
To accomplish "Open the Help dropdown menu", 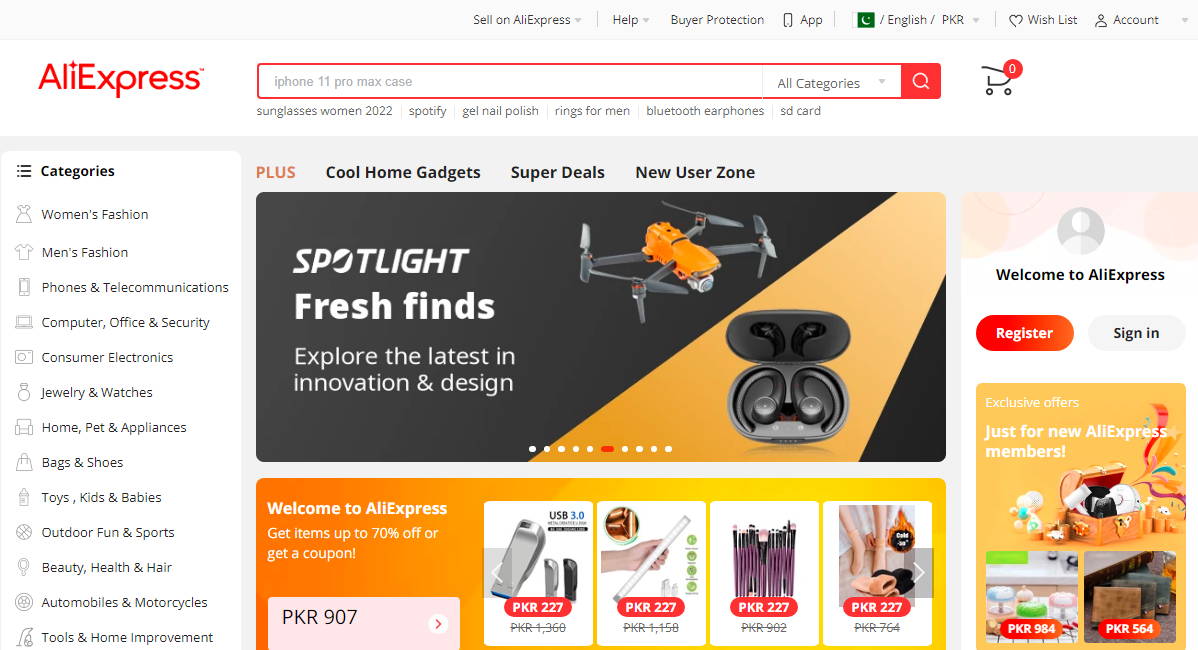I will pyautogui.click(x=630, y=20).
